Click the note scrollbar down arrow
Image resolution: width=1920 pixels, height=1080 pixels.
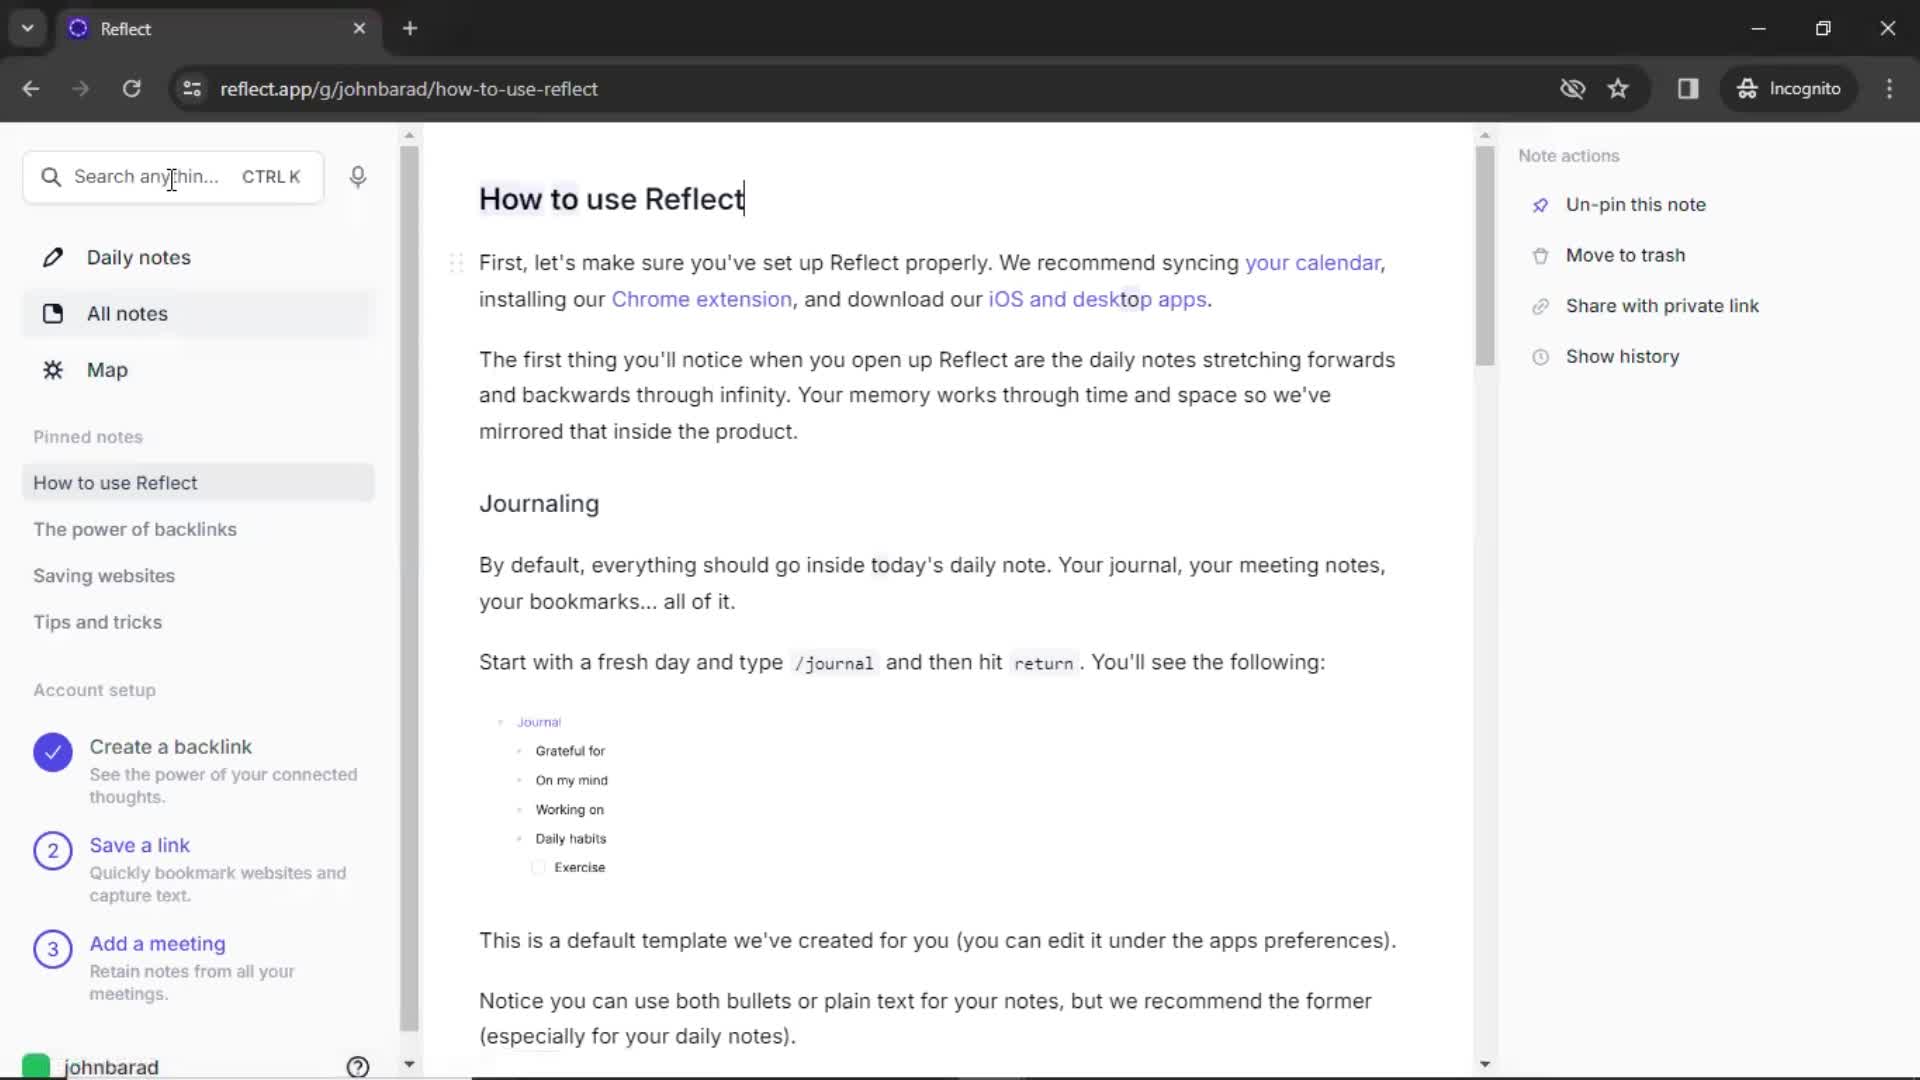pos(1484,1065)
